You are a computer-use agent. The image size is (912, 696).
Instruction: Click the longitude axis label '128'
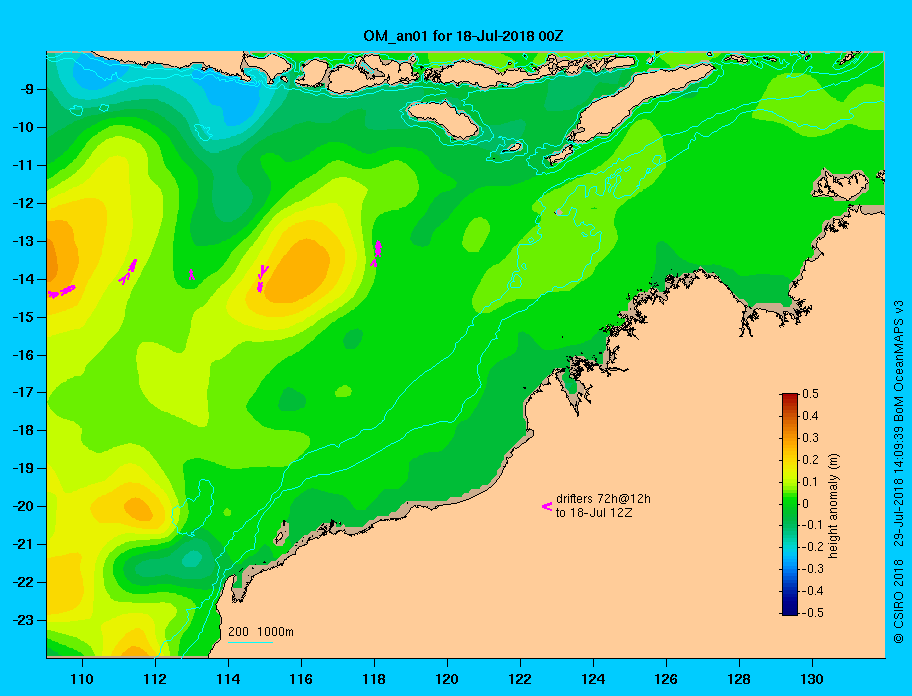tap(739, 679)
